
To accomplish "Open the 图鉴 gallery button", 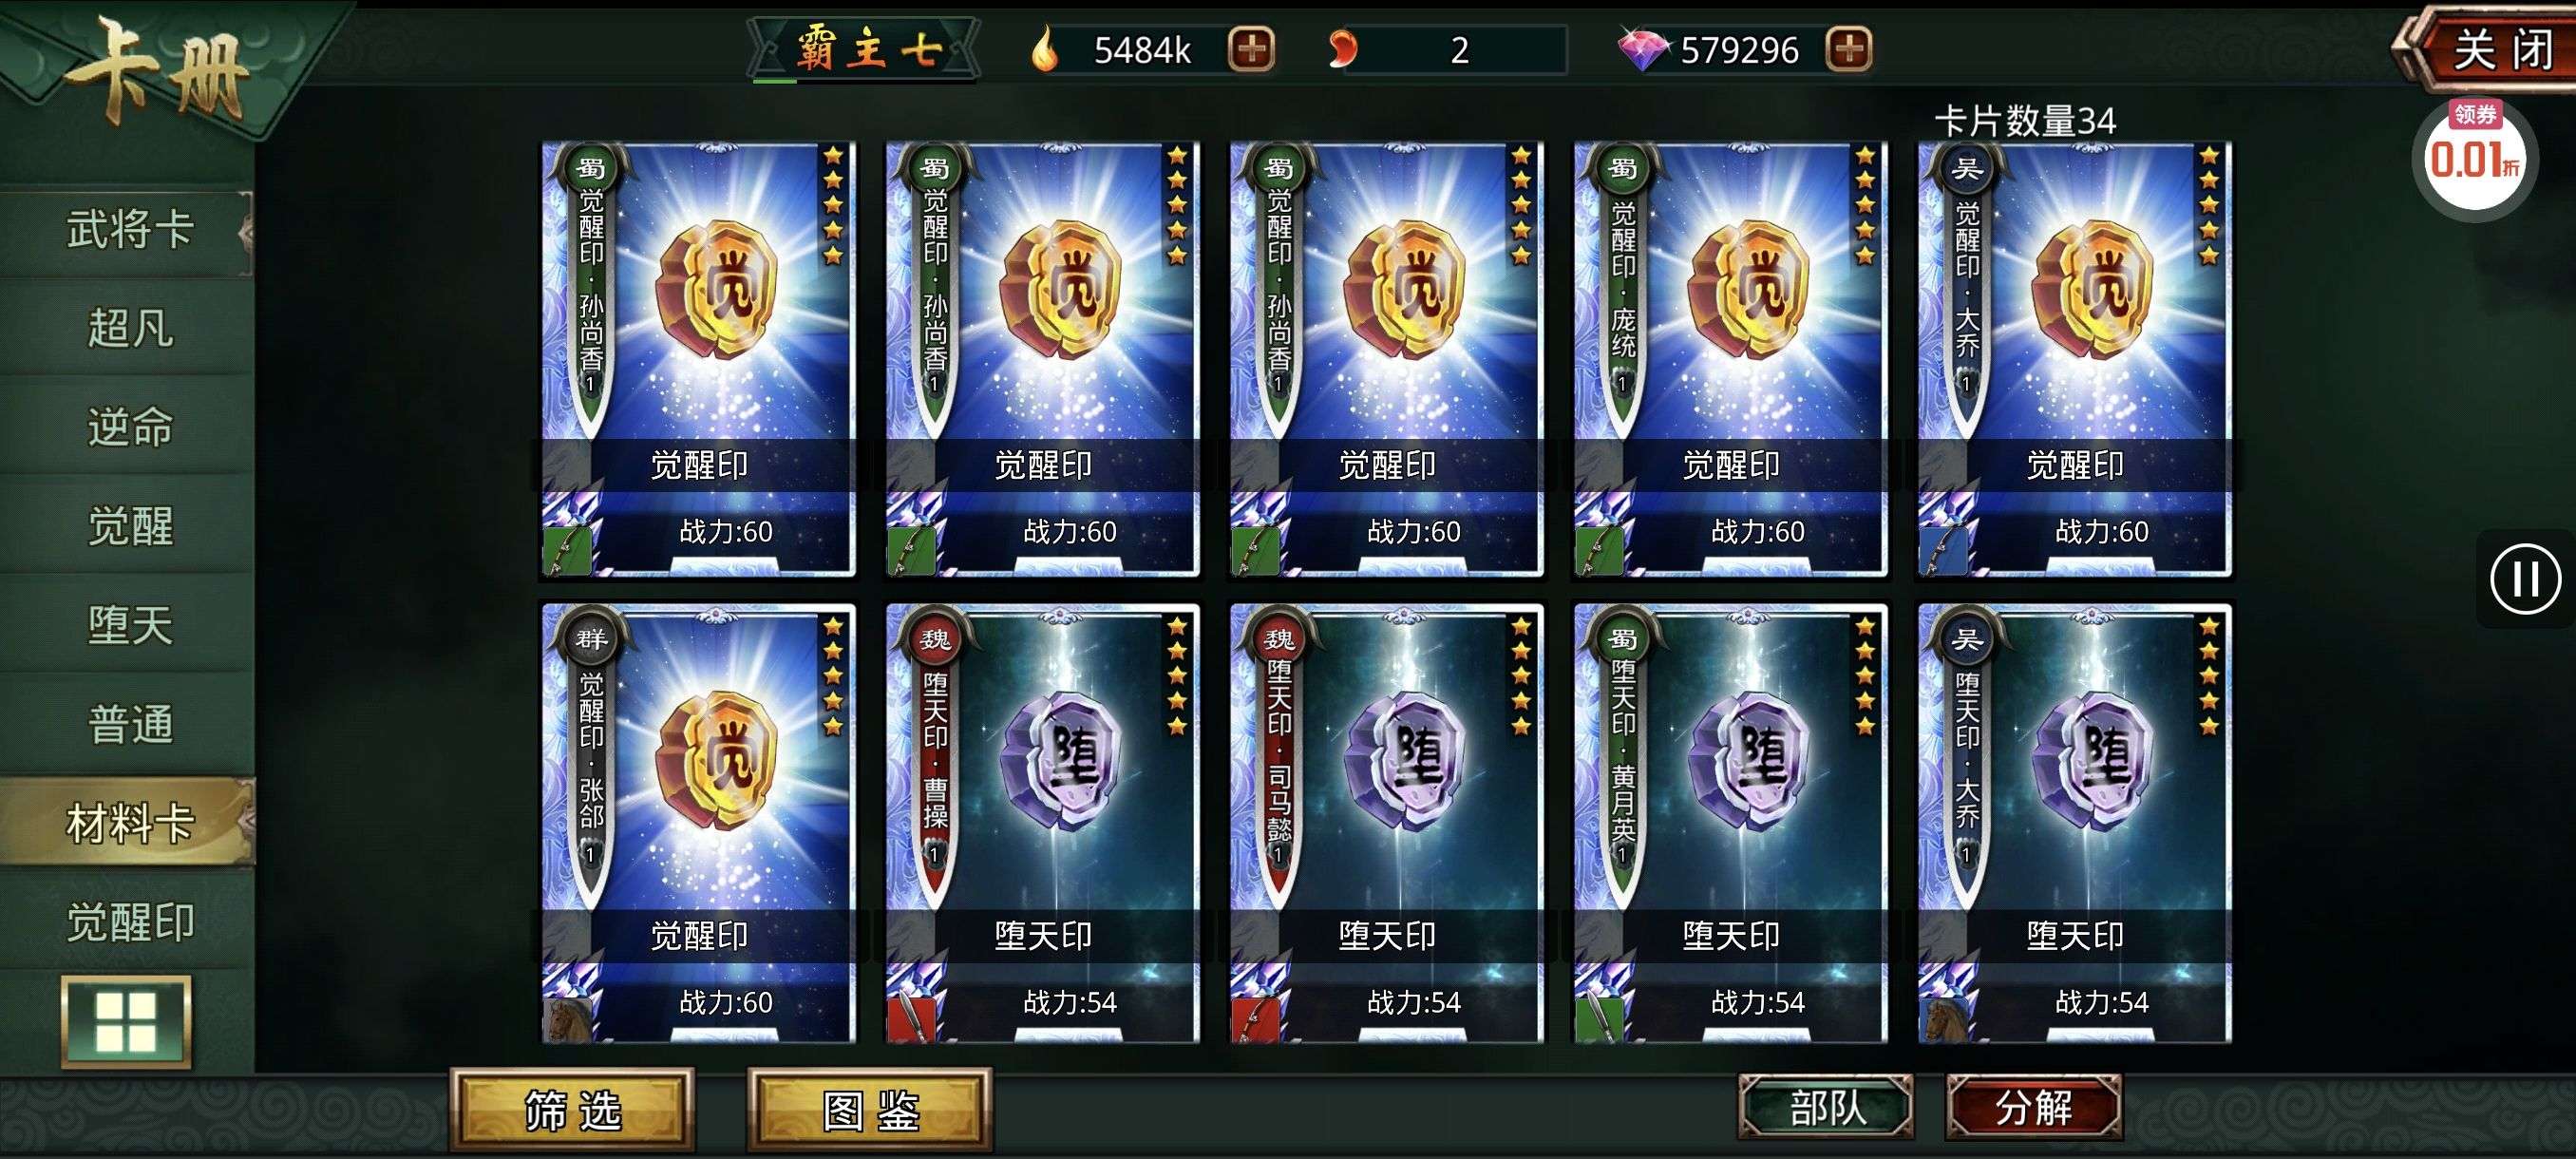I will pyautogui.click(x=870, y=1110).
